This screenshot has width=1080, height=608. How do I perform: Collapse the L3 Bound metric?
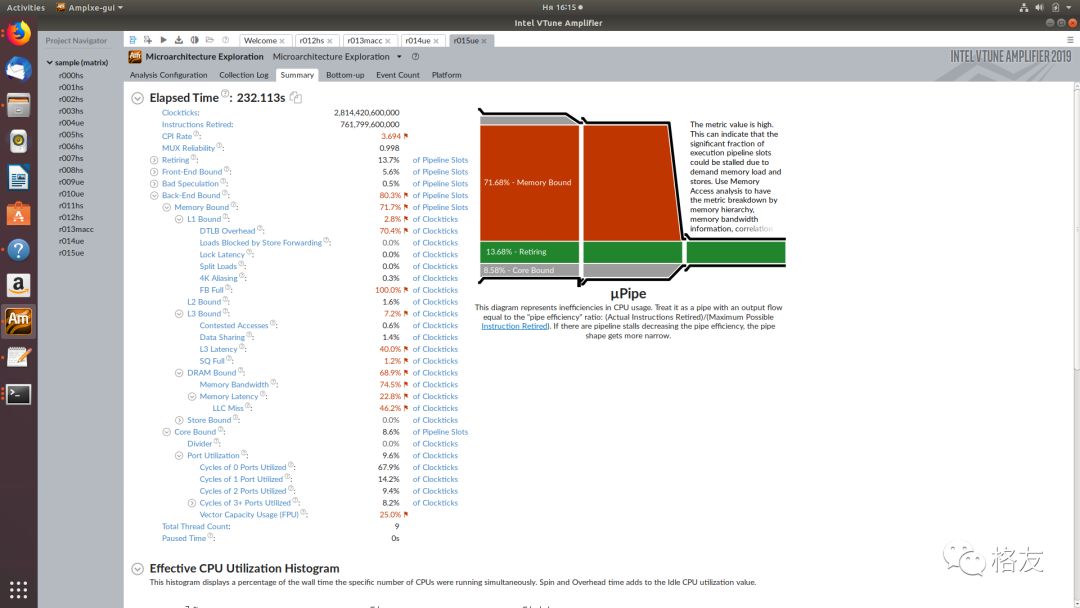[179, 314]
